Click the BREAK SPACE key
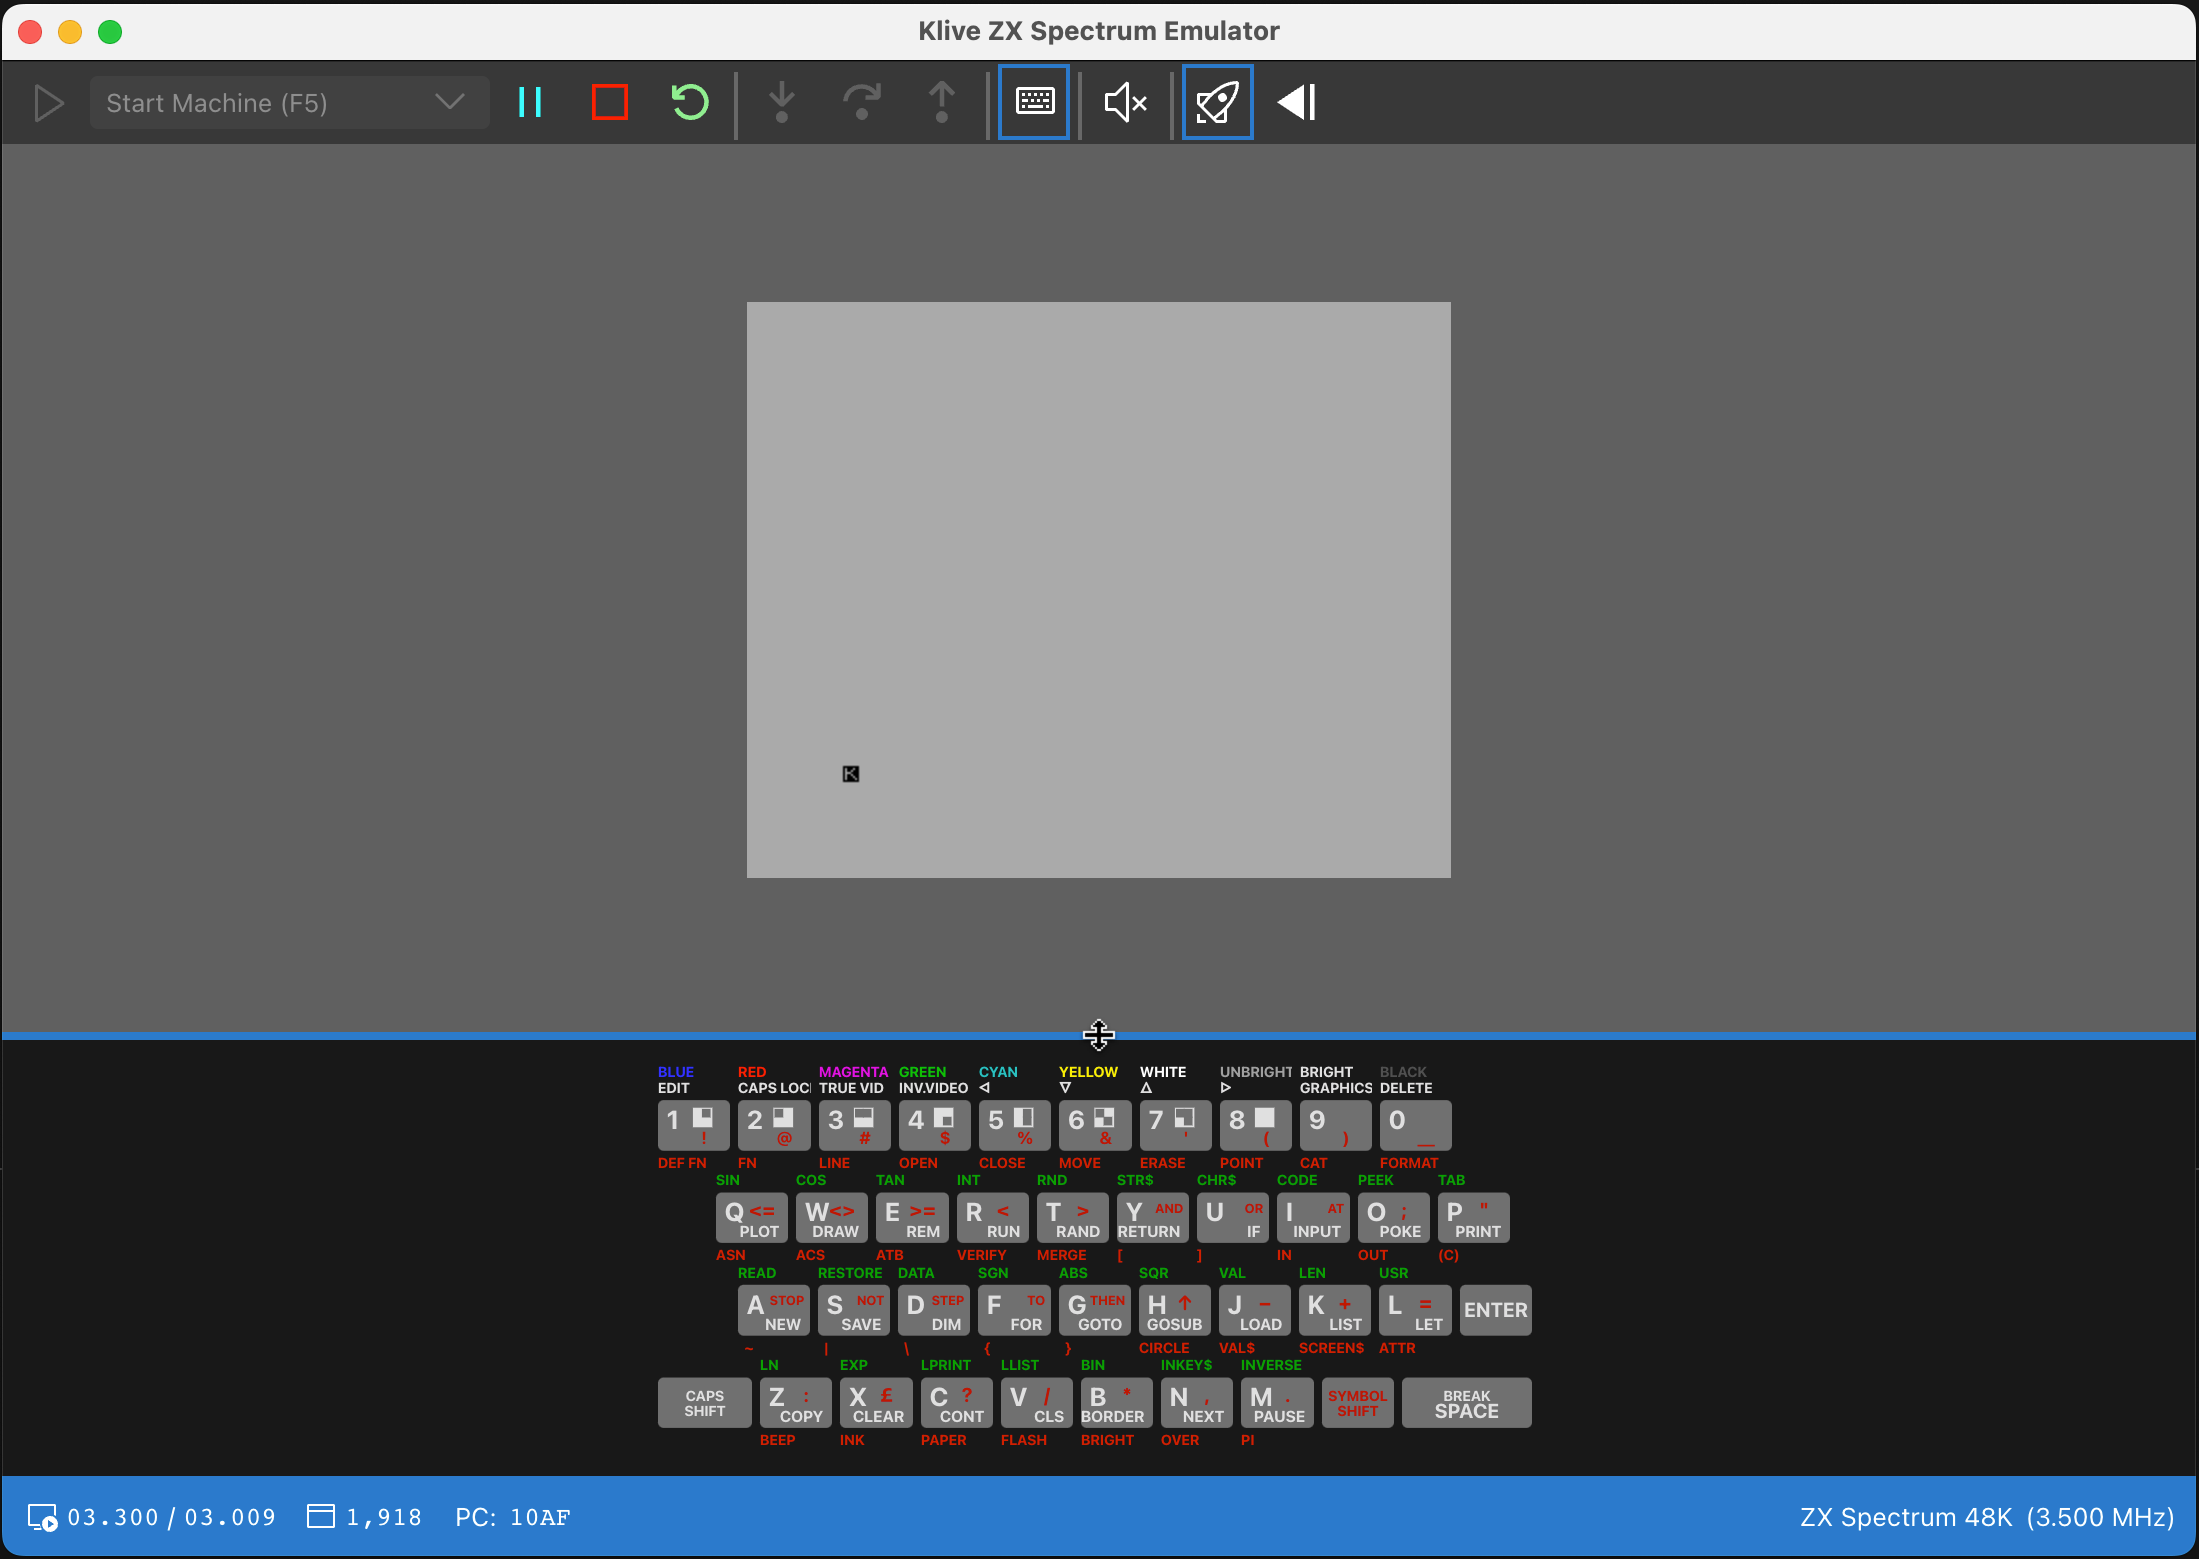The height and width of the screenshot is (1559, 2199). coord(1467,1403)
